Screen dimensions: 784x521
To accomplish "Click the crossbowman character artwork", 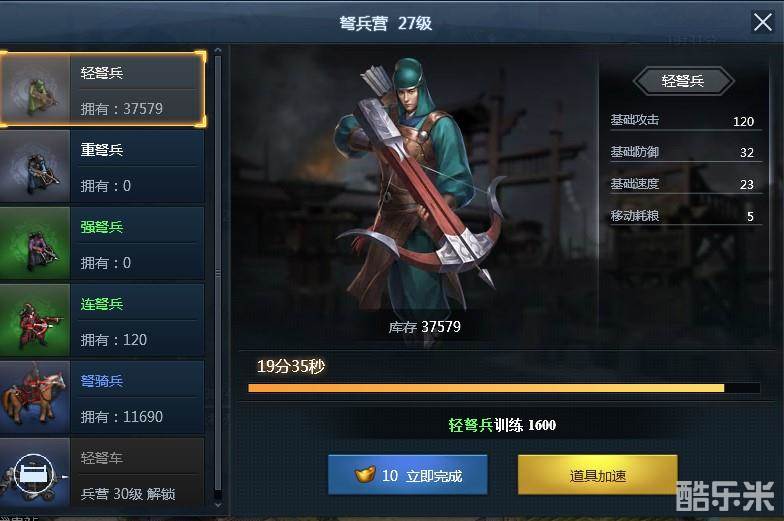I will point(420,185).
